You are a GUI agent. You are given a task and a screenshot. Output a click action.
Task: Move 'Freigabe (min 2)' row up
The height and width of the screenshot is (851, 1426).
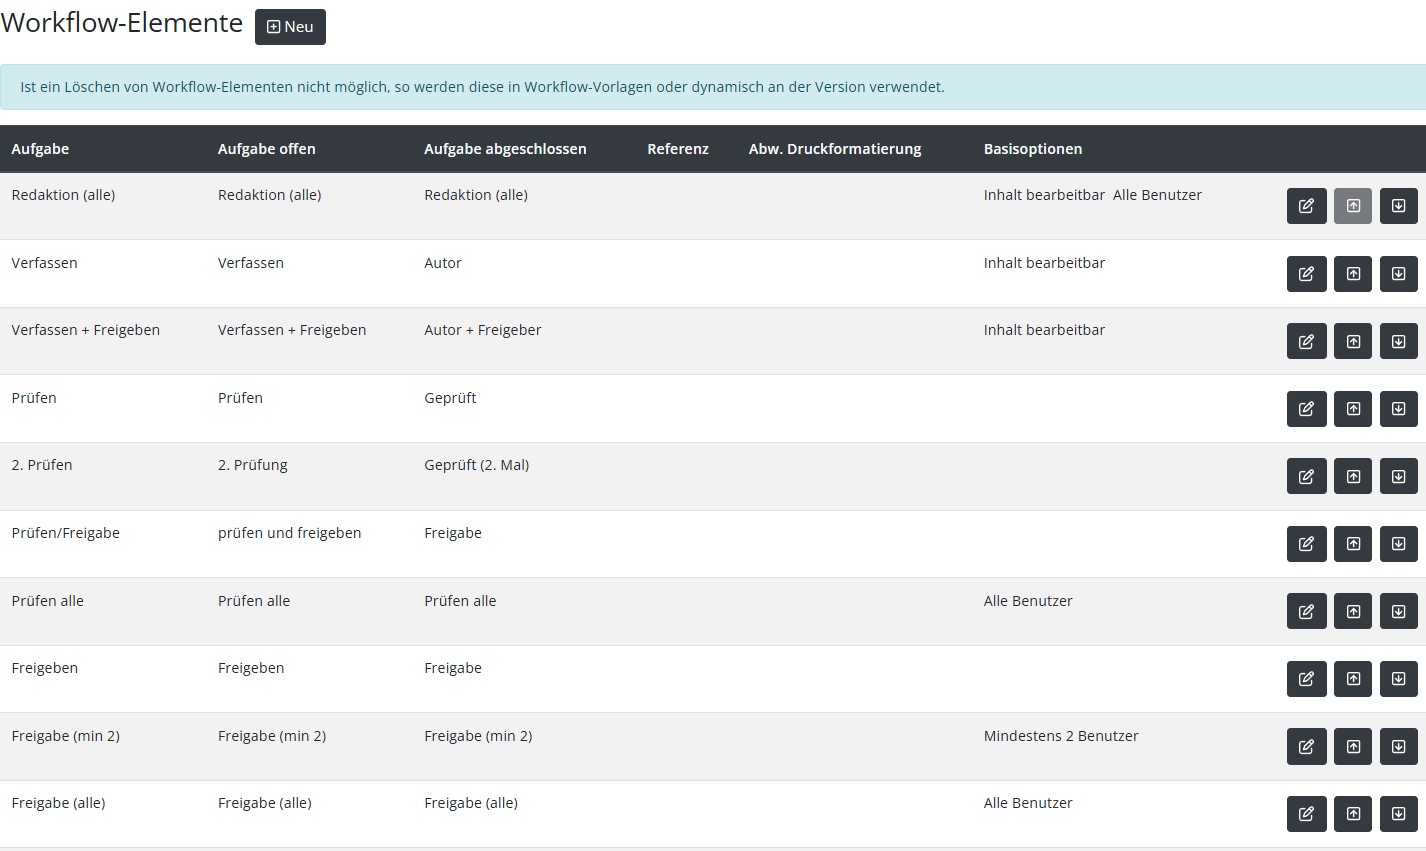[1353, 747]
